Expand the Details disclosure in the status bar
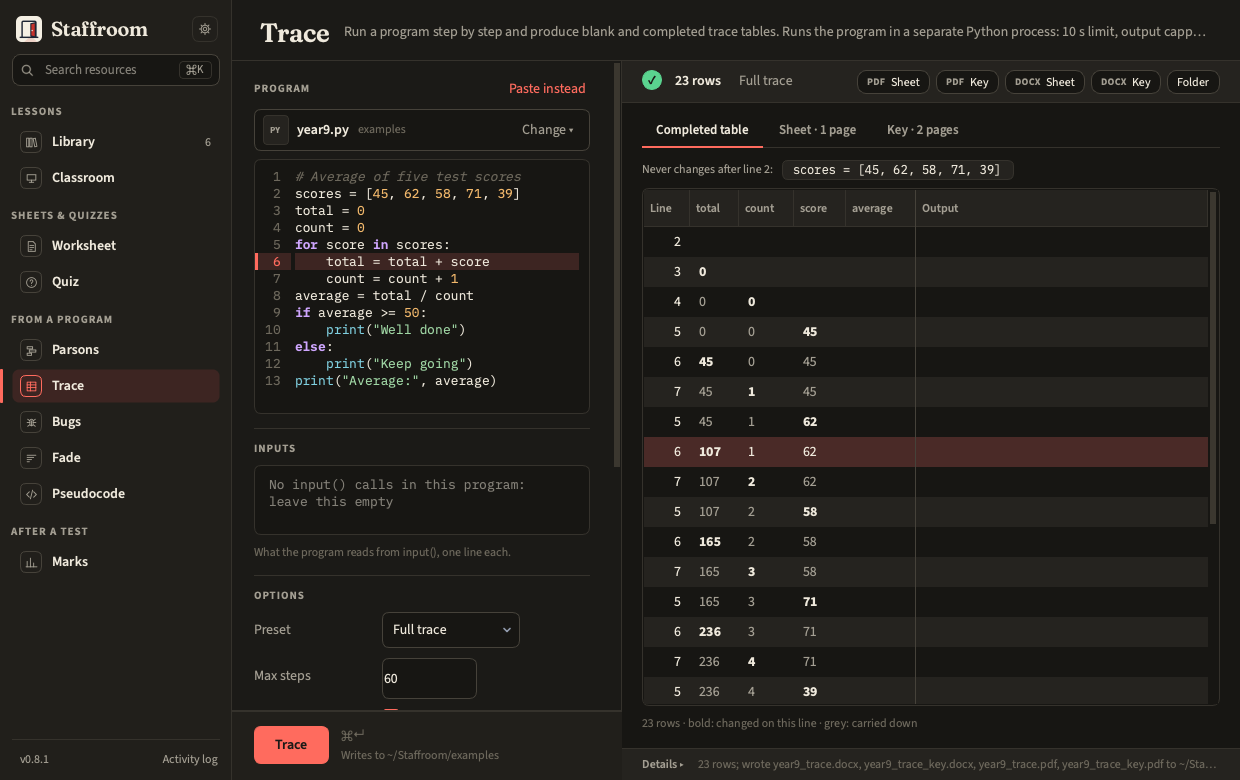The height and width of the screenshot is (780, 1240). coord(663,764)
